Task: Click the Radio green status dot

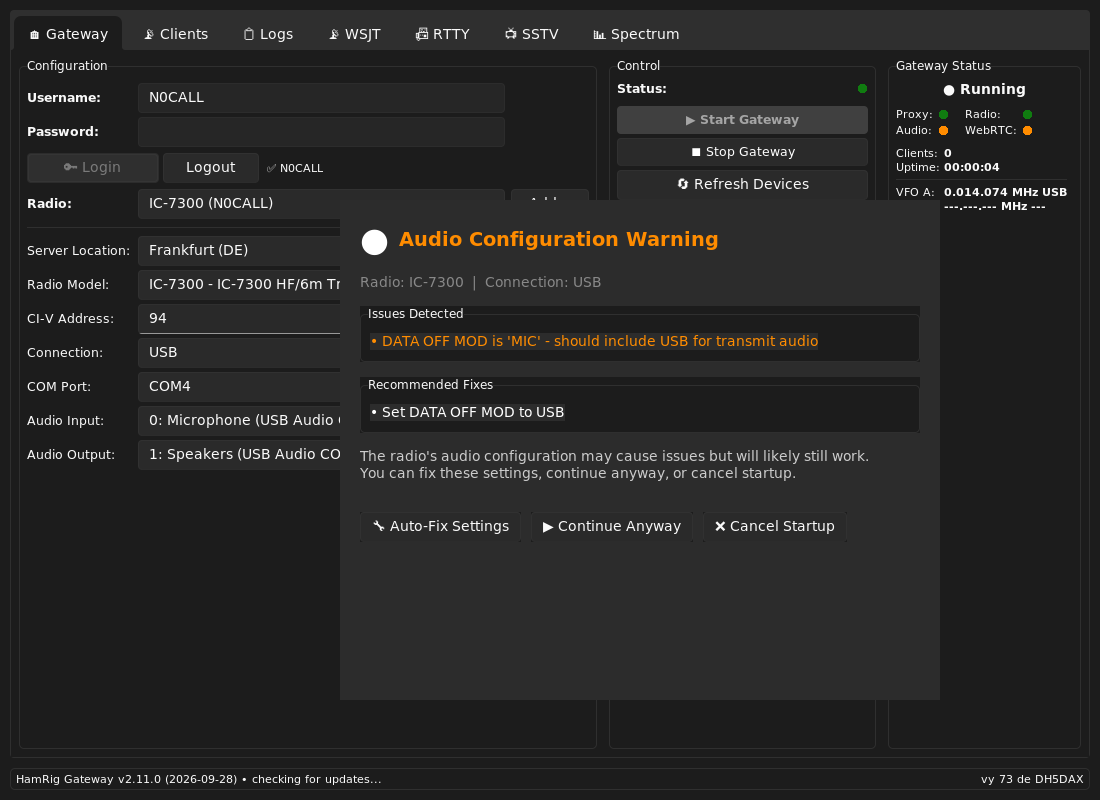Action: pyautogui.click(x=1027, y=114)
